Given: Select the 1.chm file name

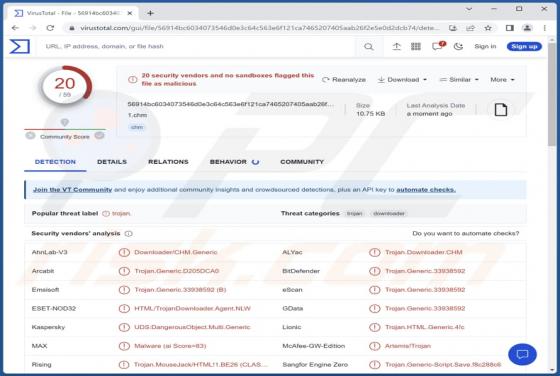Looking at the screenshot, I should tap(138, 115).
